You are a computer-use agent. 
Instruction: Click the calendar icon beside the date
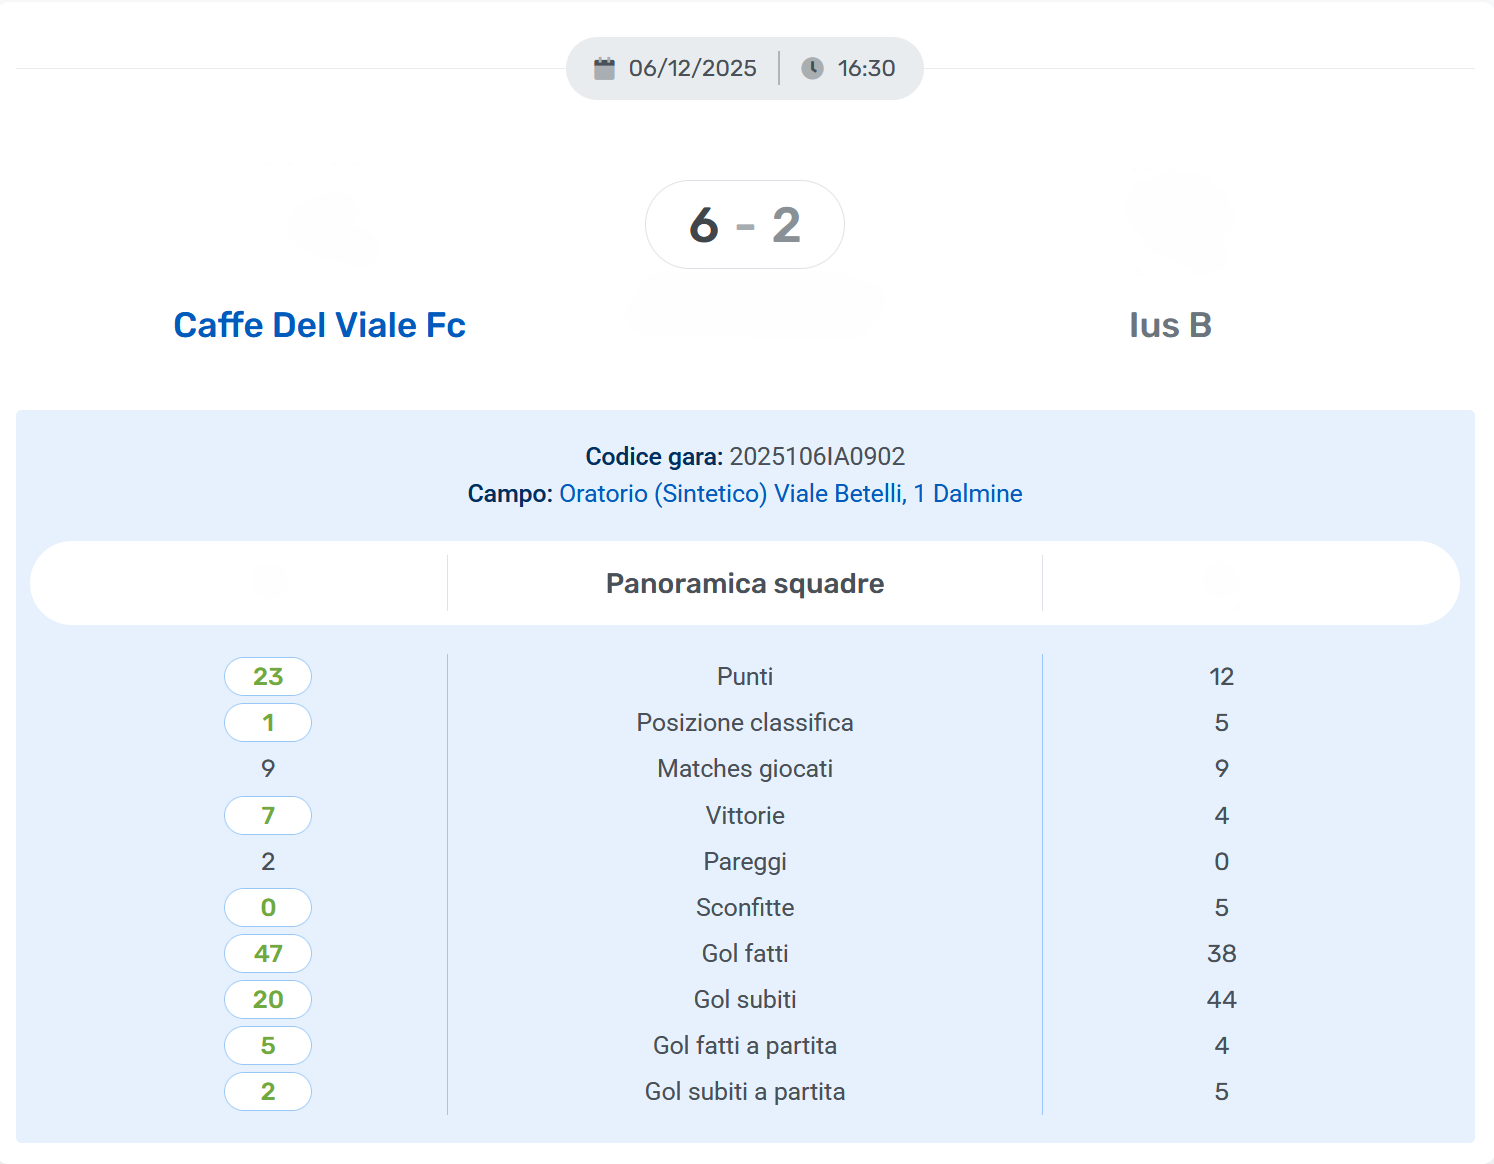coord(604,68)
